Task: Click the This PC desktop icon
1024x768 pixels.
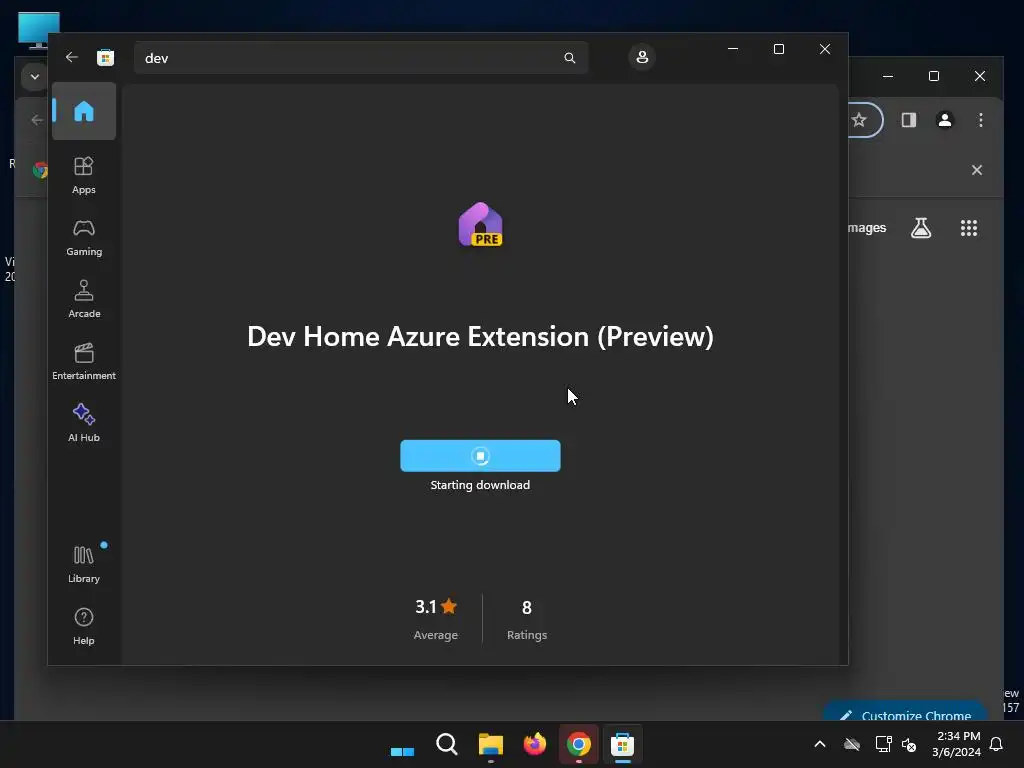Action: coord(39,30)
